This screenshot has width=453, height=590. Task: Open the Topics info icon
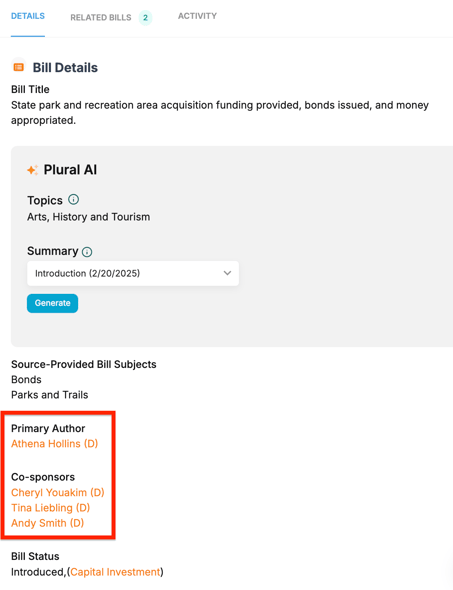[73, 199]
